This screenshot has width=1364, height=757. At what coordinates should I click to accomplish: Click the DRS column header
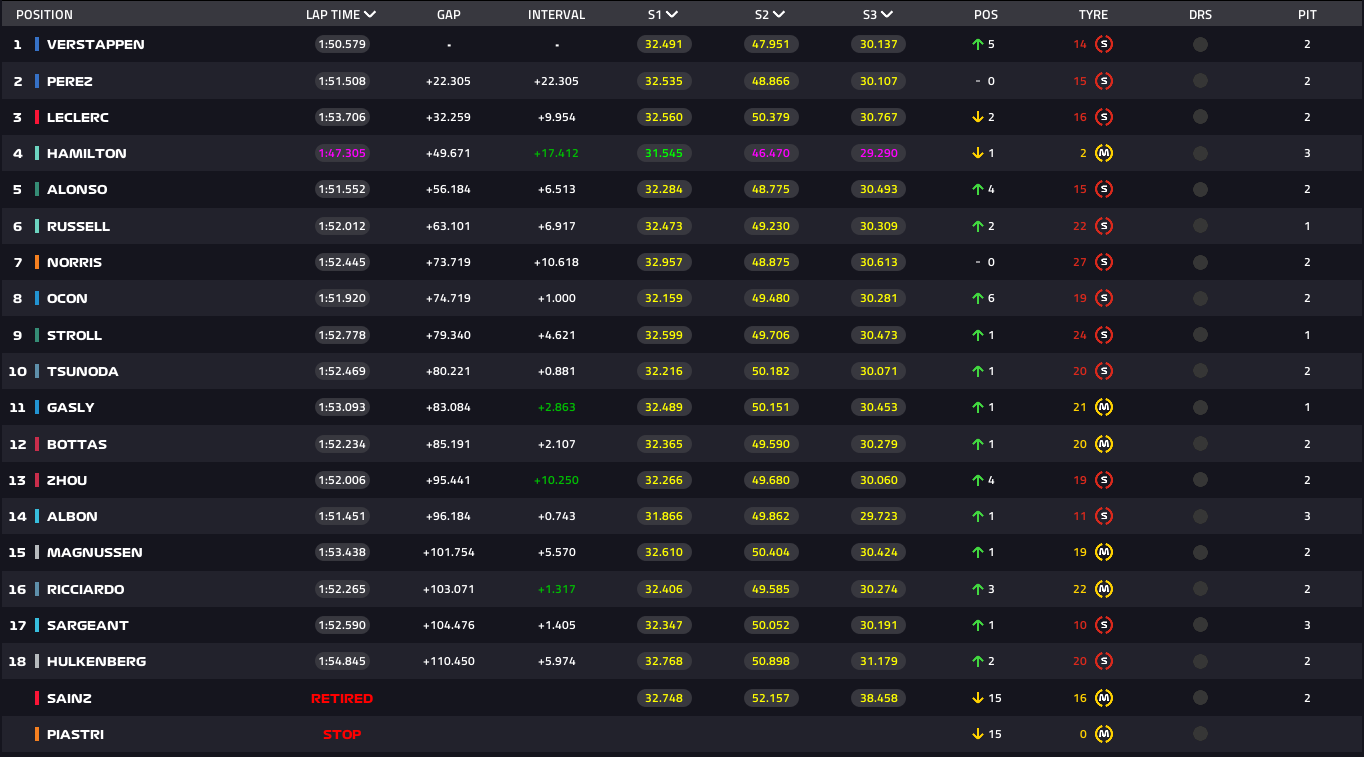point(1200,15)
